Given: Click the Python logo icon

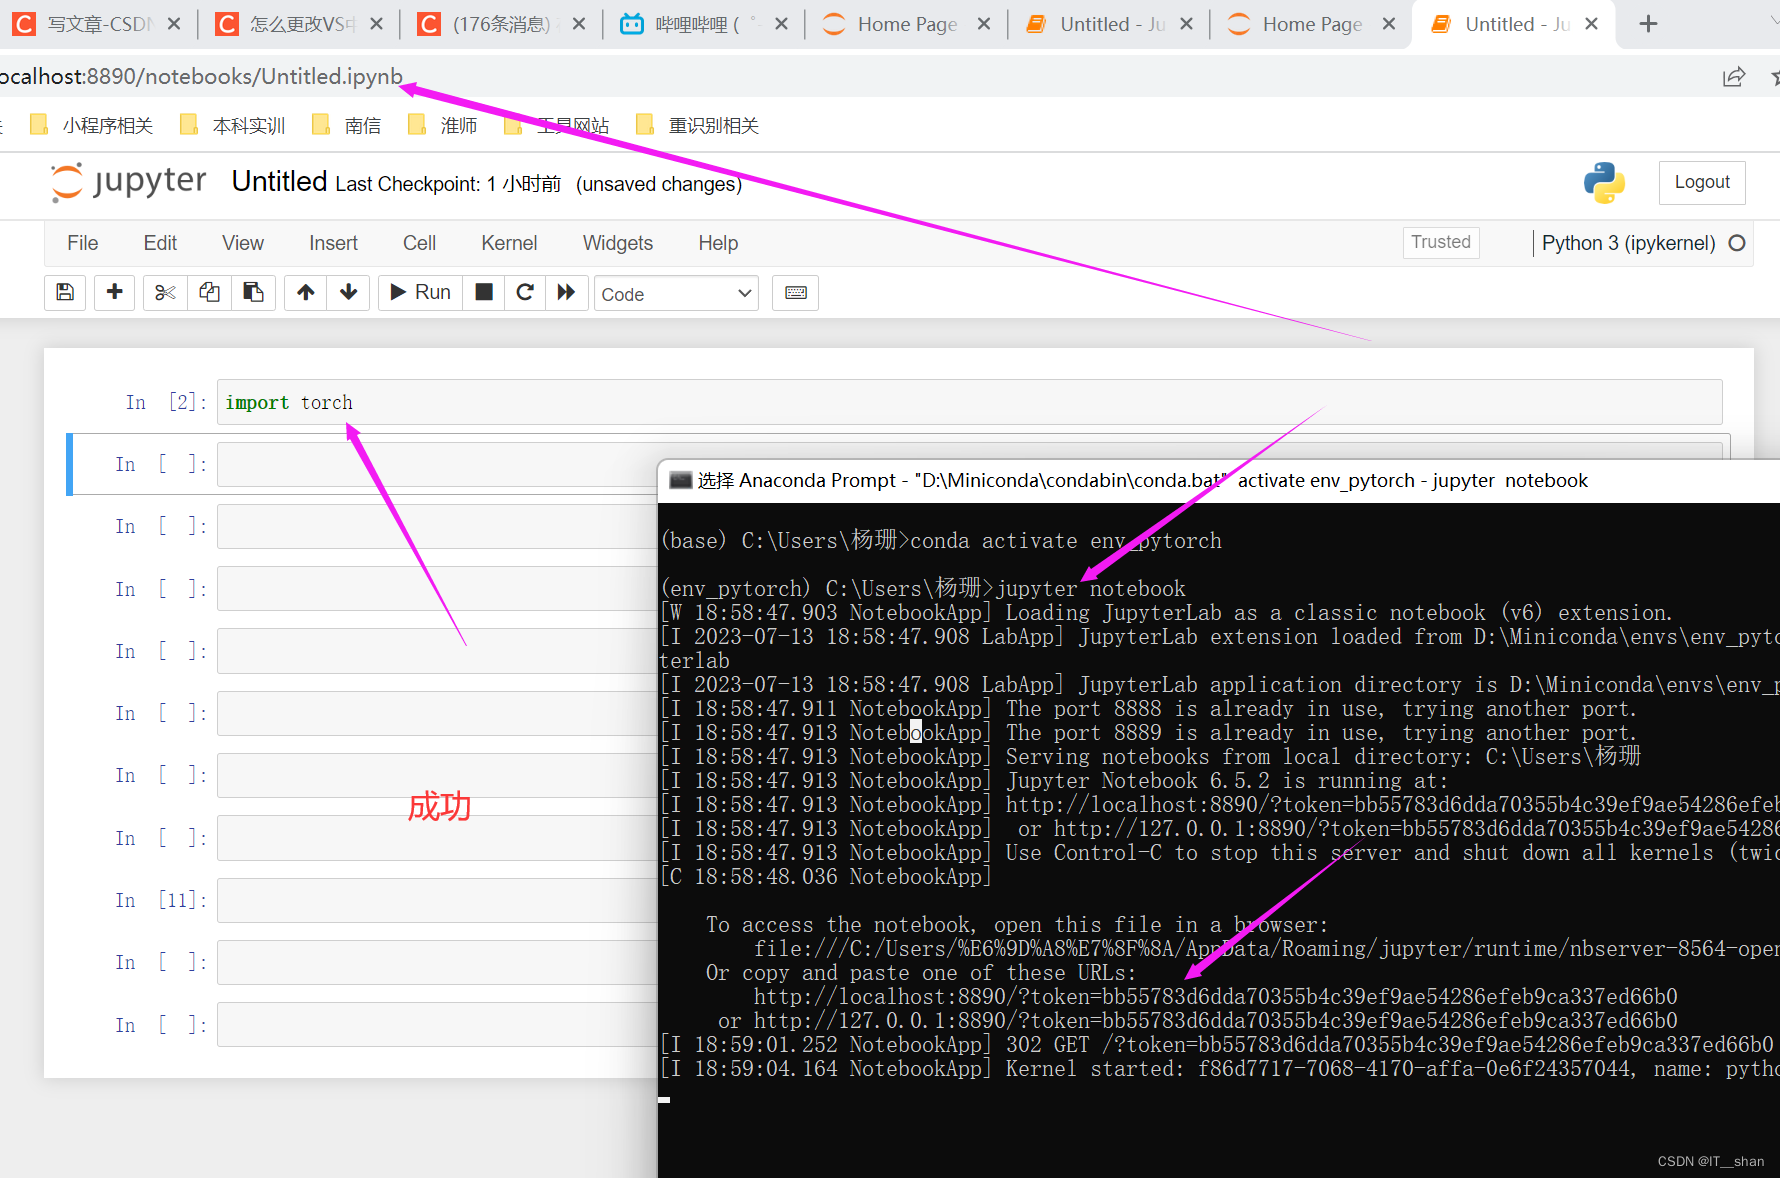Looking at the screenshot, I should 1604,183.
